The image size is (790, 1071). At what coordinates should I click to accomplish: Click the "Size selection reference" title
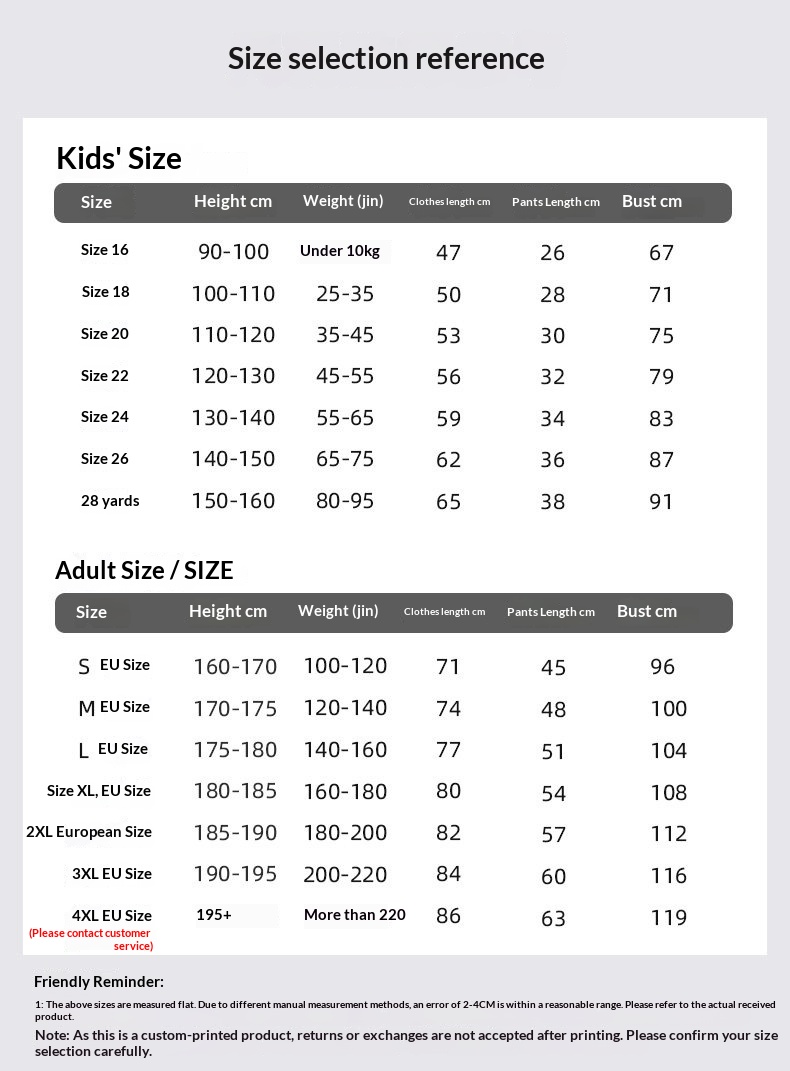click(386, 59)
